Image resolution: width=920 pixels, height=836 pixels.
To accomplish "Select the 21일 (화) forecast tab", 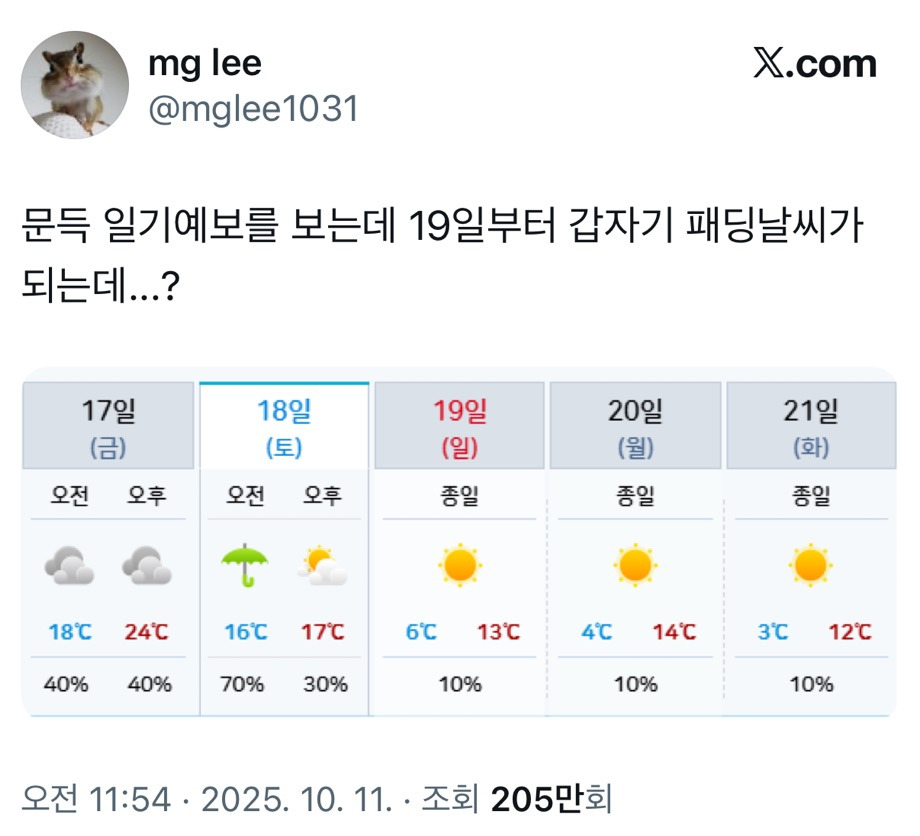I will point(811,426).
